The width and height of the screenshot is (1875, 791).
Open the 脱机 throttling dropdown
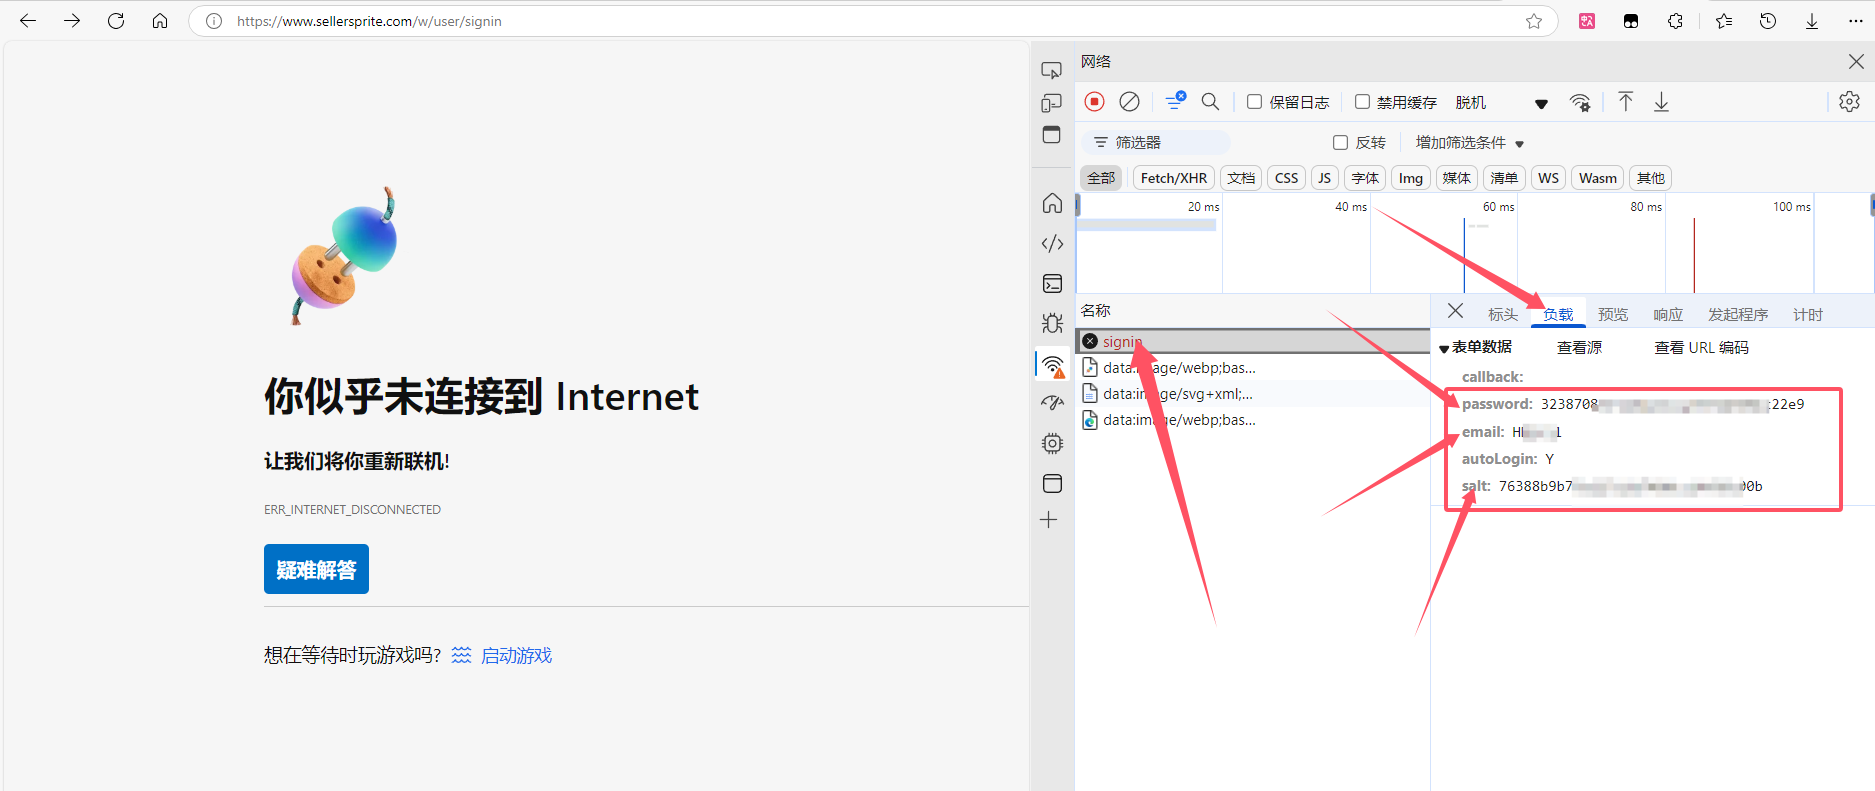click(x=1501, y=102)
